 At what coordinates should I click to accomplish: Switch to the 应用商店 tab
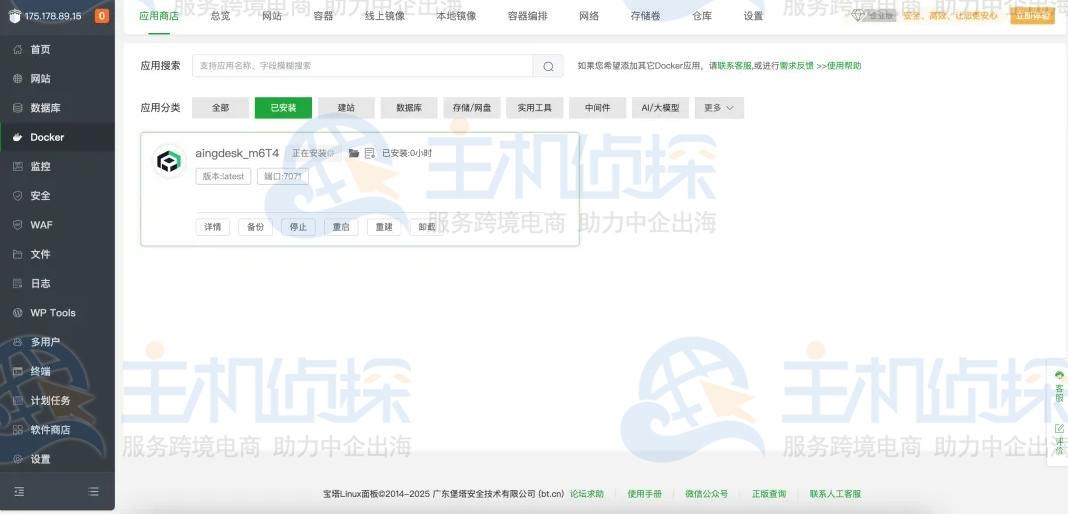(x=159, y=16)
